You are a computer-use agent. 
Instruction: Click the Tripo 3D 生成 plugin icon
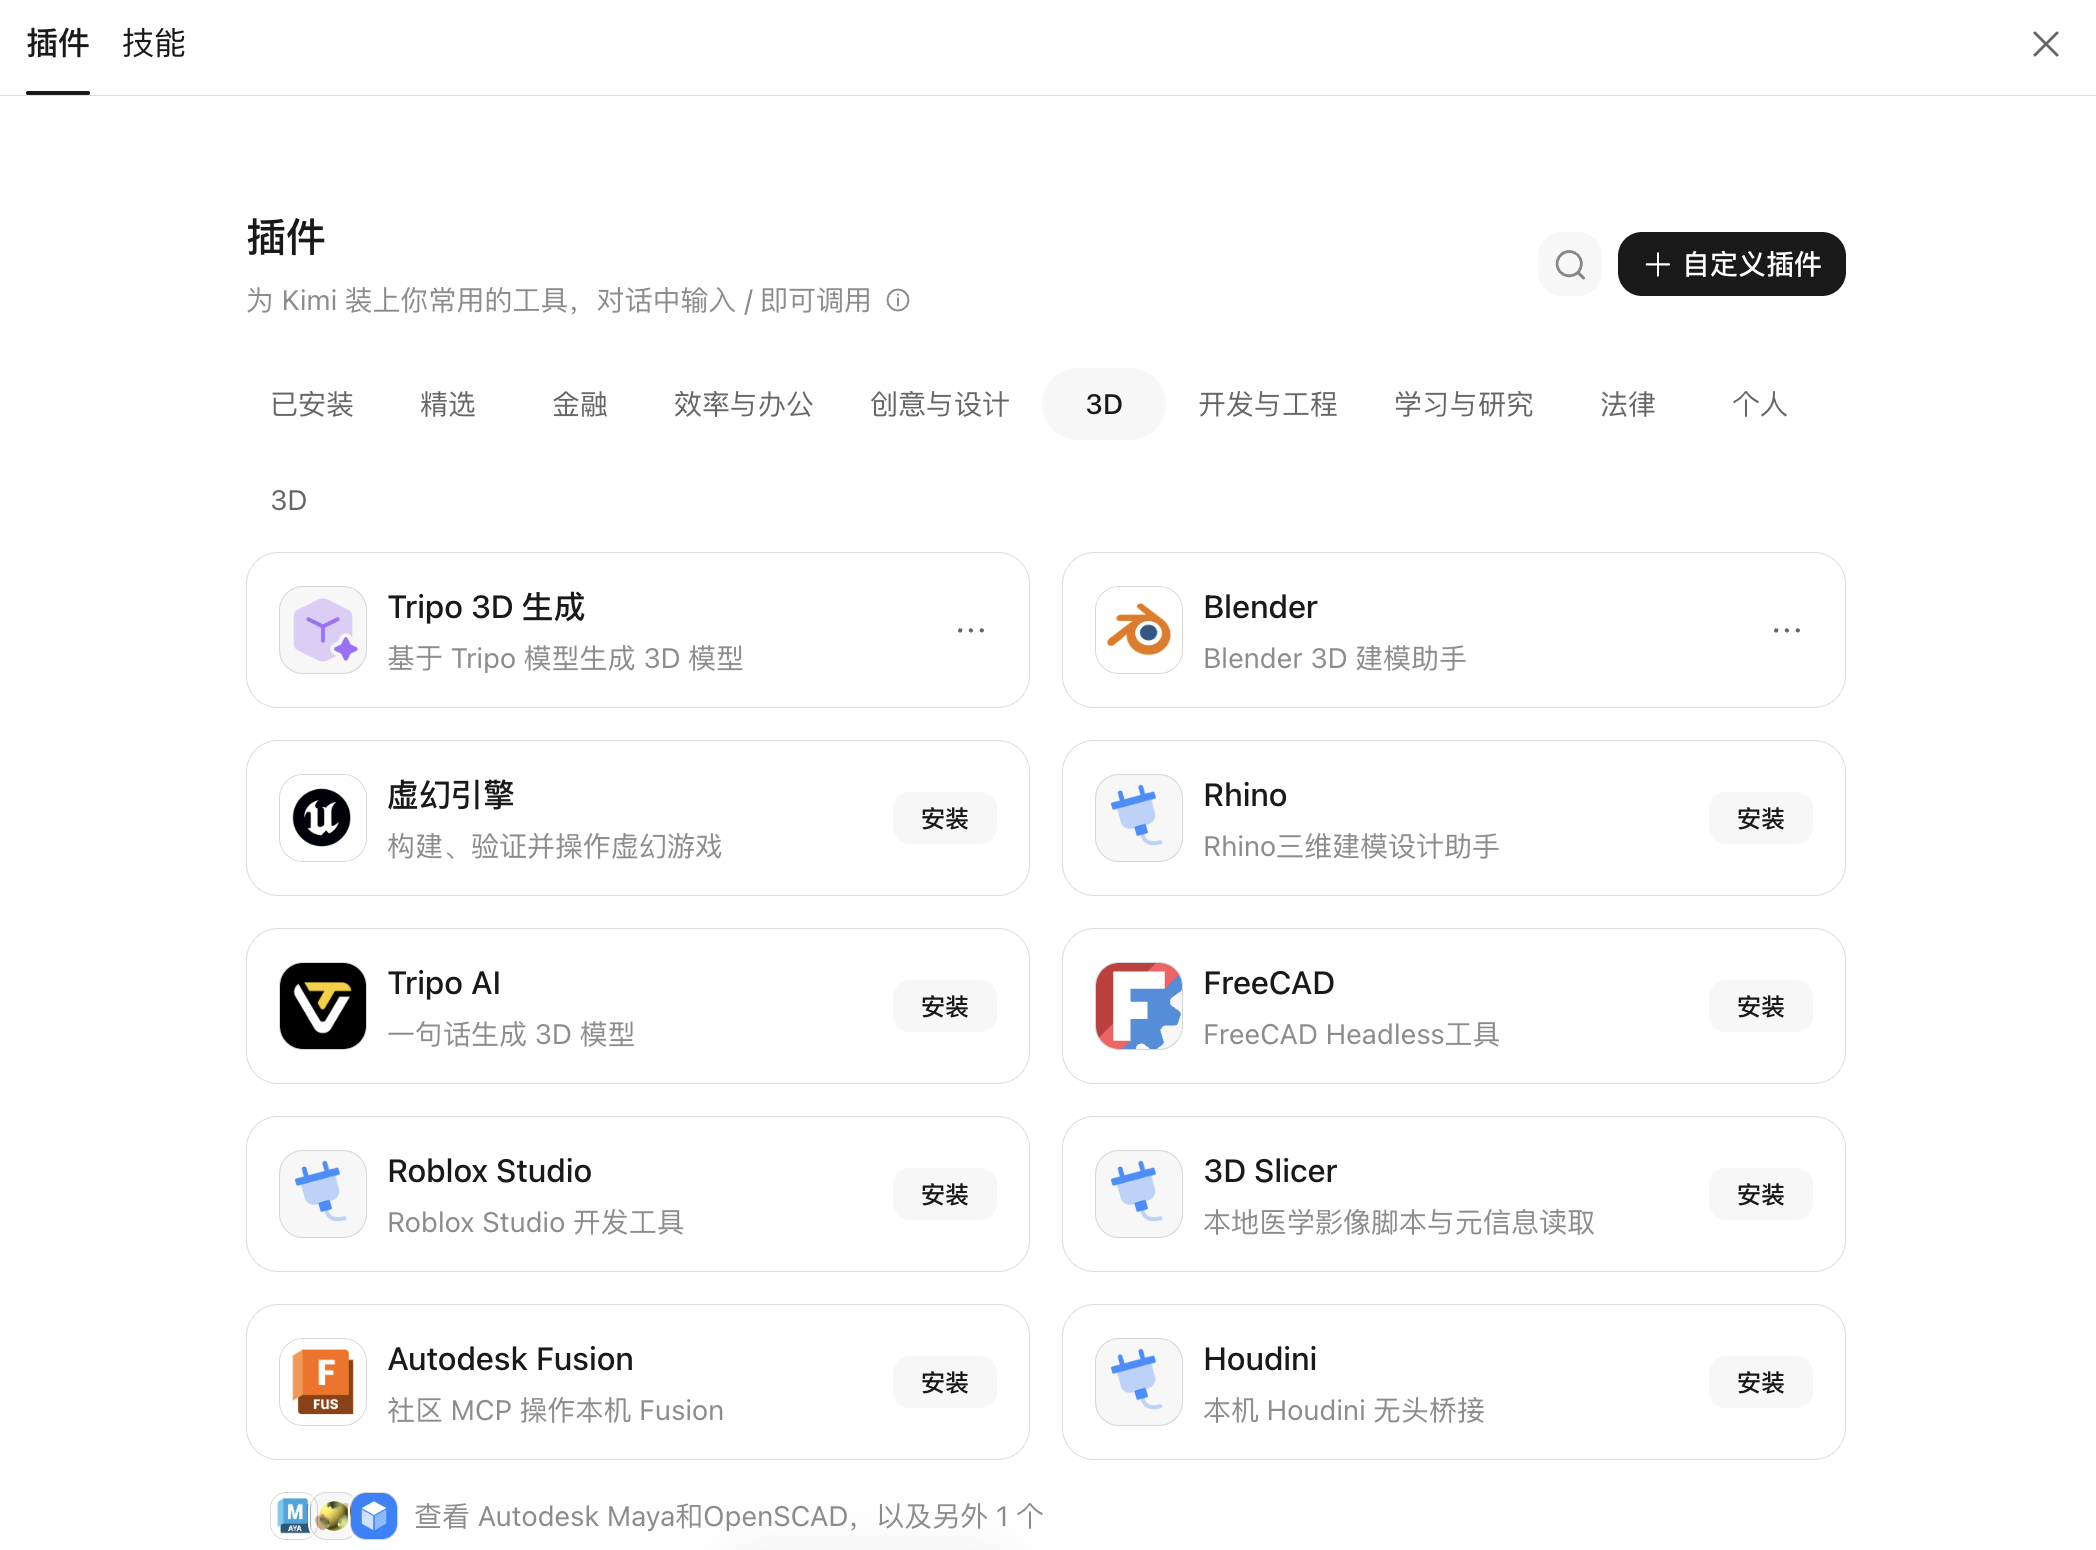click(323, 630)
